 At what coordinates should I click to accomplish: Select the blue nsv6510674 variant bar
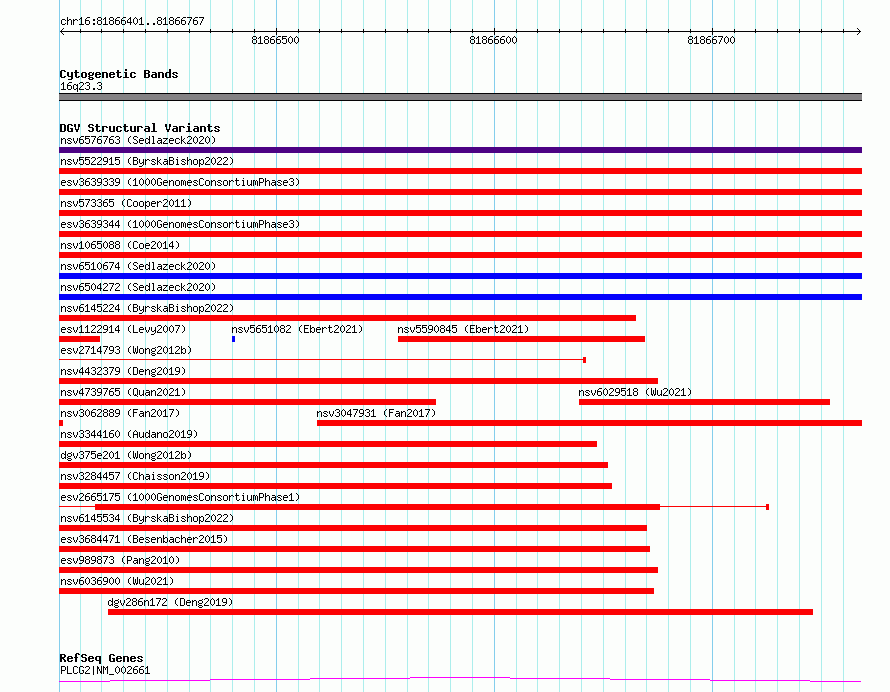click(x=460, y=276)
